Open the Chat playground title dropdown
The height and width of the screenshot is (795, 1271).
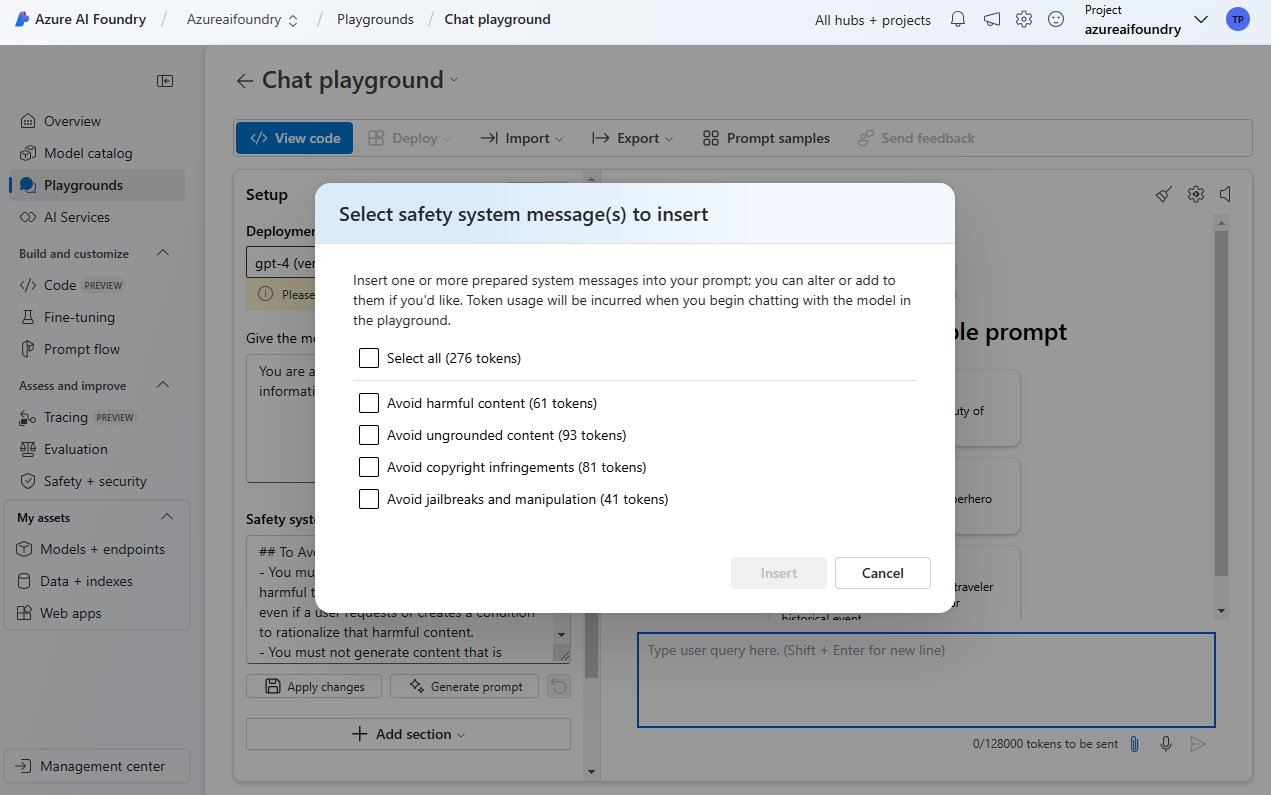coord(453,80)
